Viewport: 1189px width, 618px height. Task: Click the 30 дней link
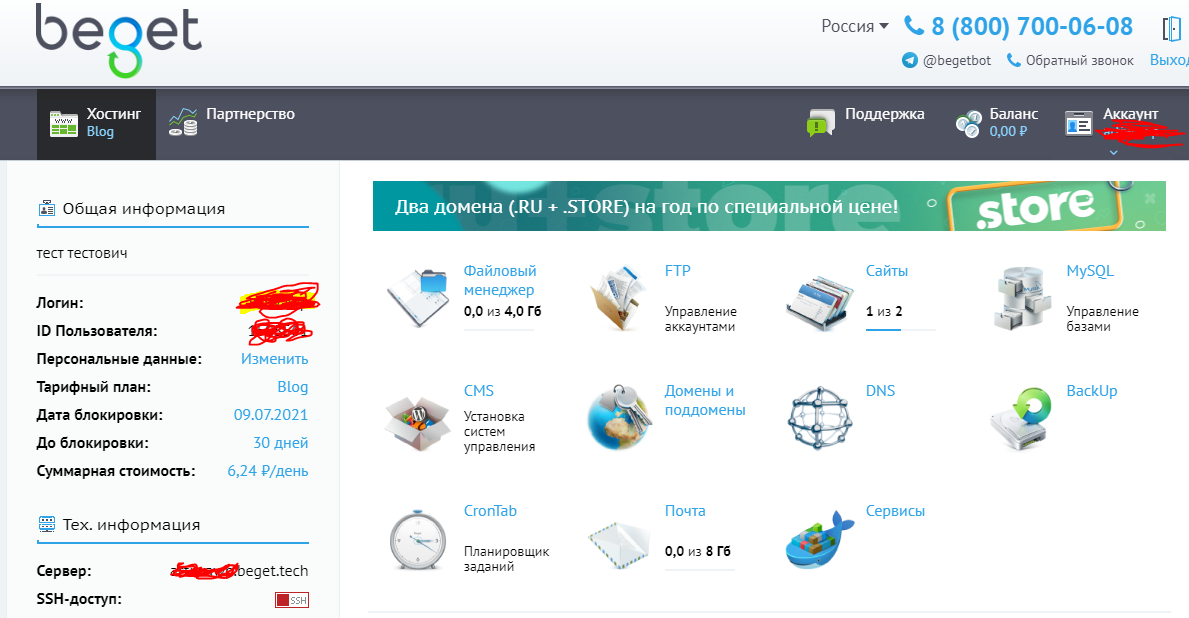[x=281, y=443]
